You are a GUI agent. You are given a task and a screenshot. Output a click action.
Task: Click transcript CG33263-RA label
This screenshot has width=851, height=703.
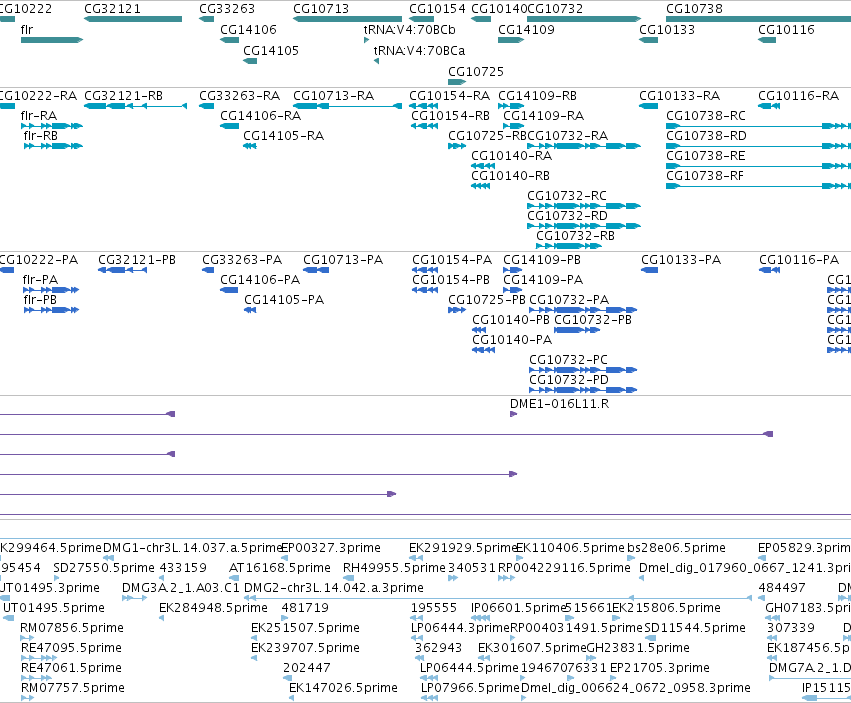tap(239, 96)
